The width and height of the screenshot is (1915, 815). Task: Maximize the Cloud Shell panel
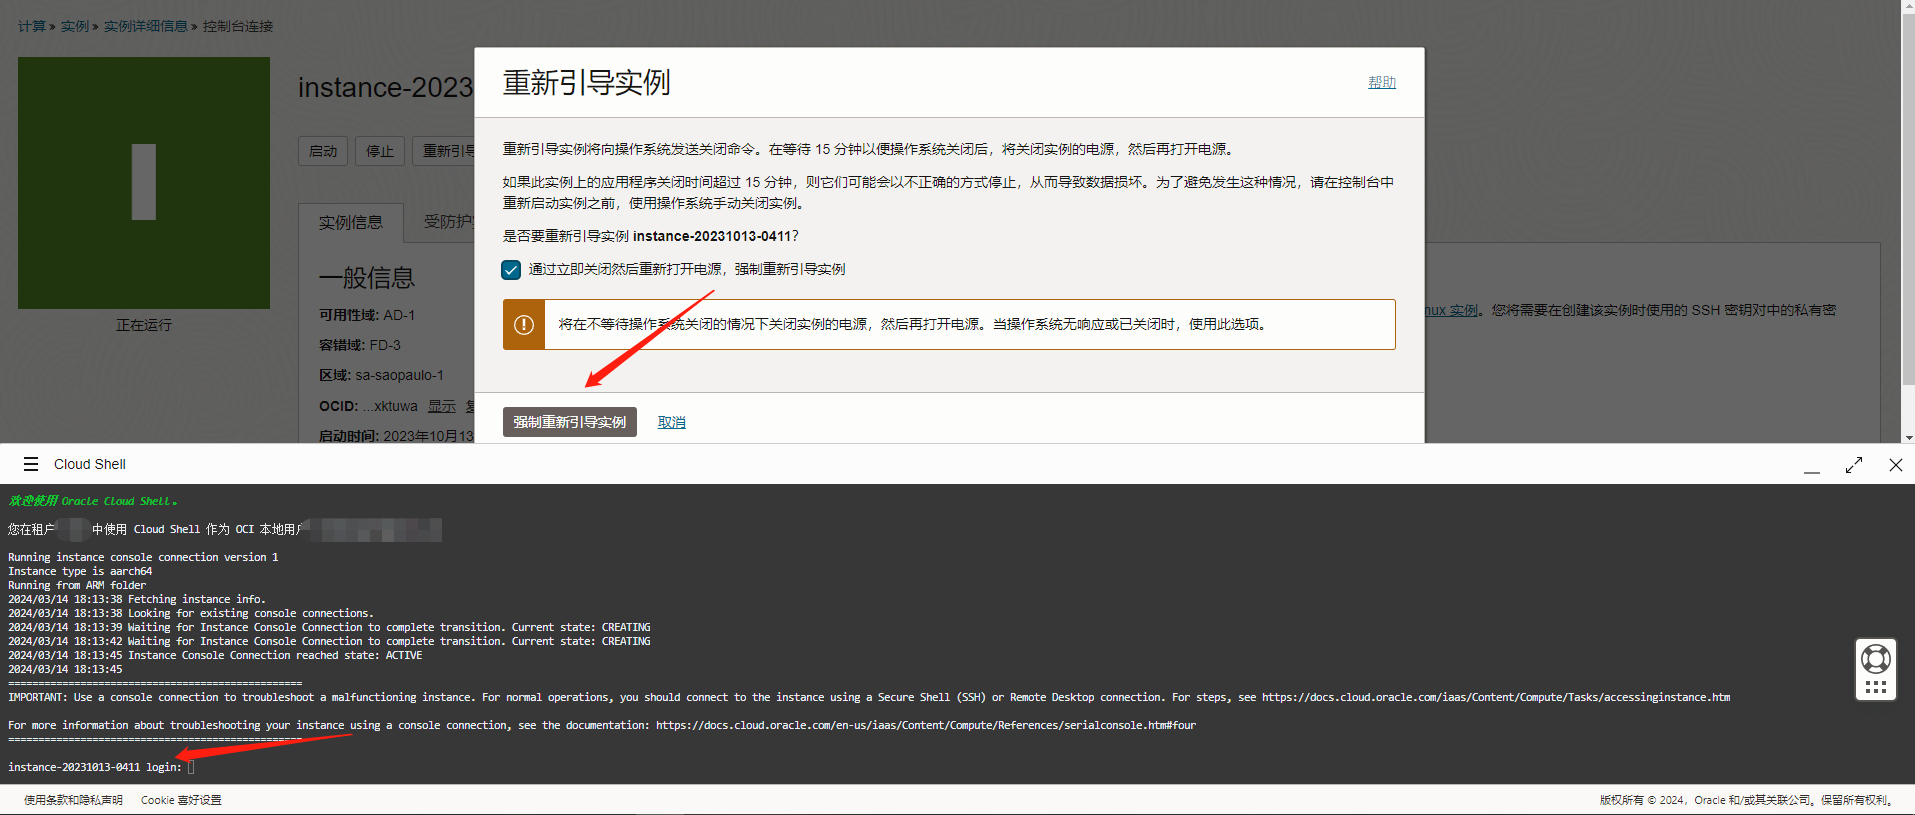click(x=1853, y=465)
